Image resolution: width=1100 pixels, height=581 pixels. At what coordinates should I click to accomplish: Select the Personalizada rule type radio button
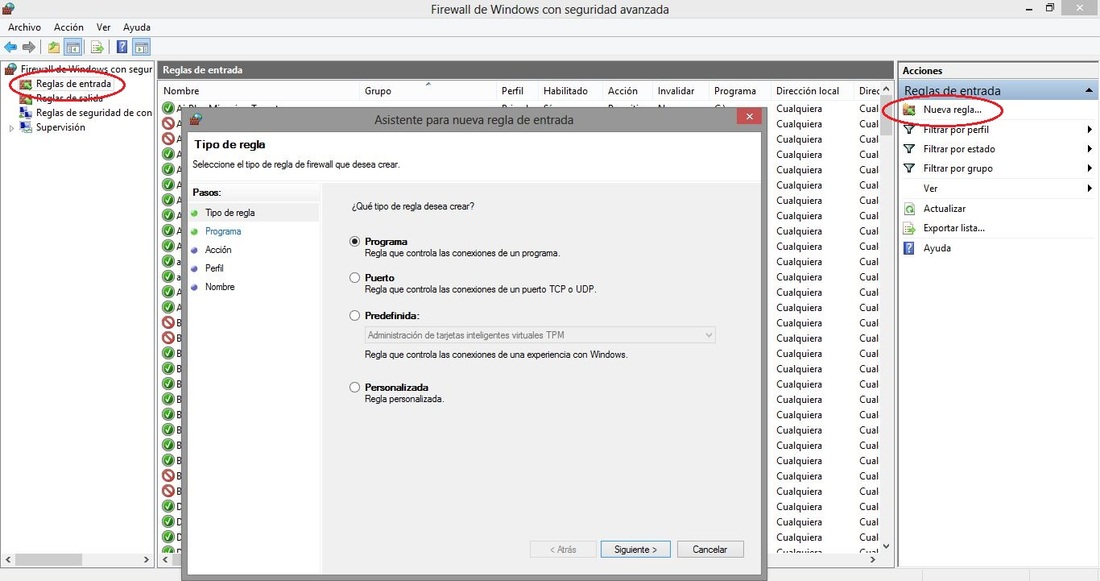tap(355, 387)
